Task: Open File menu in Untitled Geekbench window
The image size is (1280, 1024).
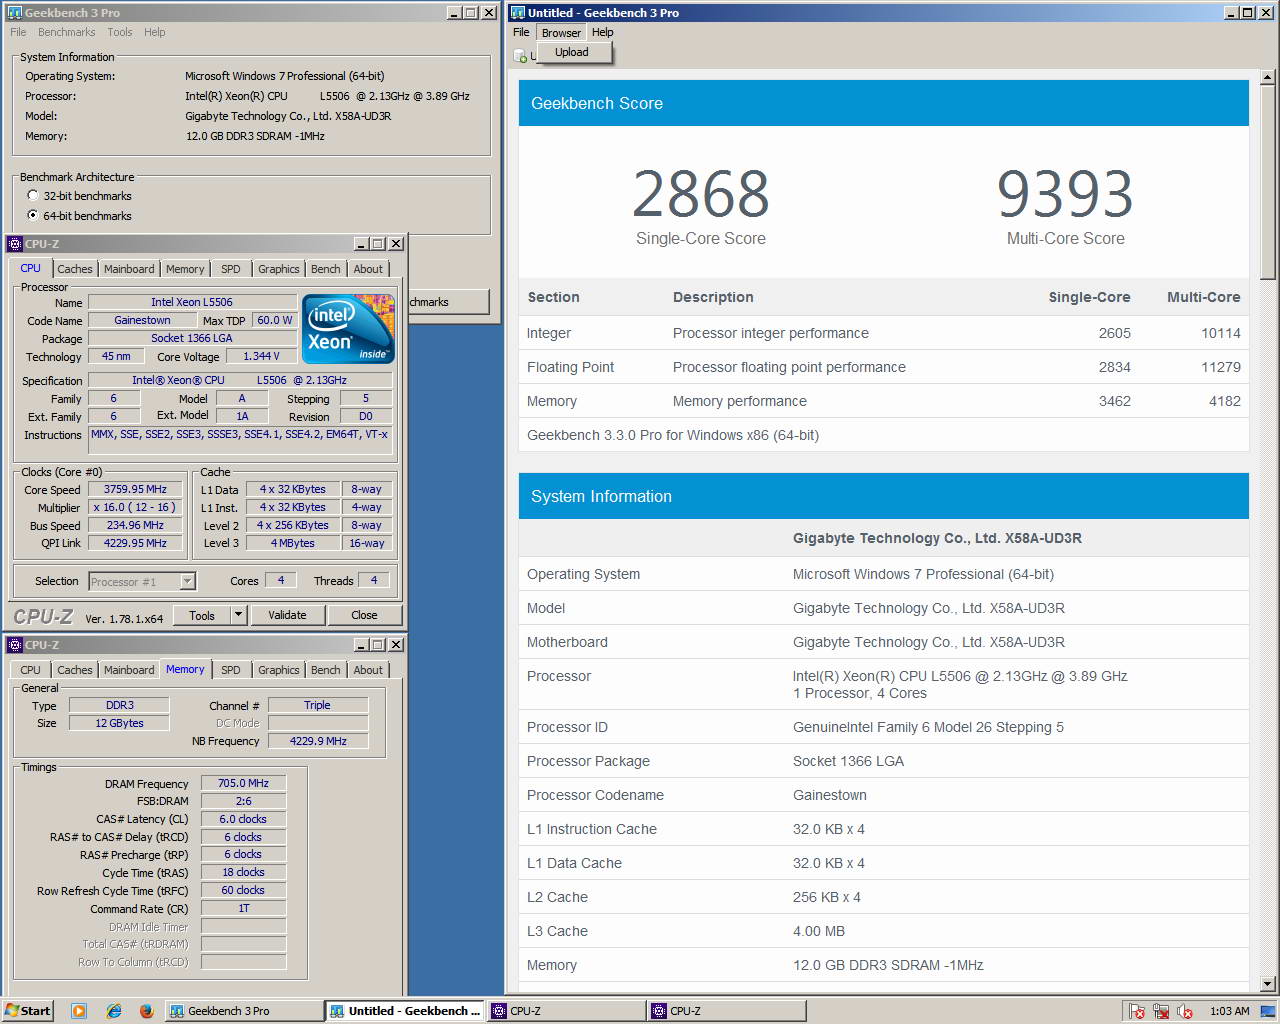Action: (521, 32)
